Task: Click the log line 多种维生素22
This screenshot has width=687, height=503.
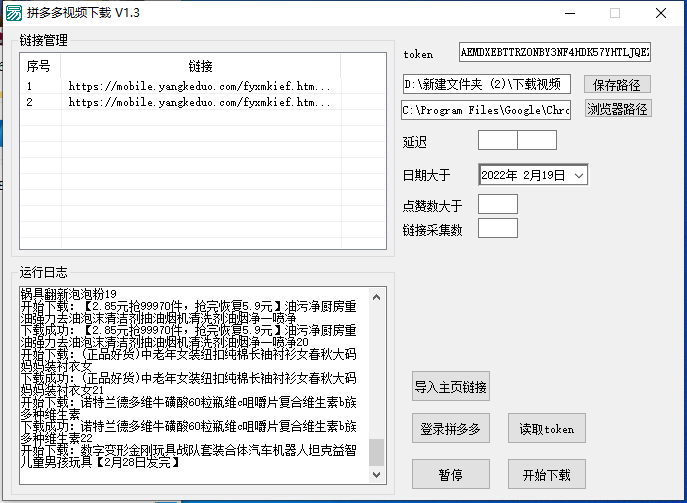Action: (57, 438)
